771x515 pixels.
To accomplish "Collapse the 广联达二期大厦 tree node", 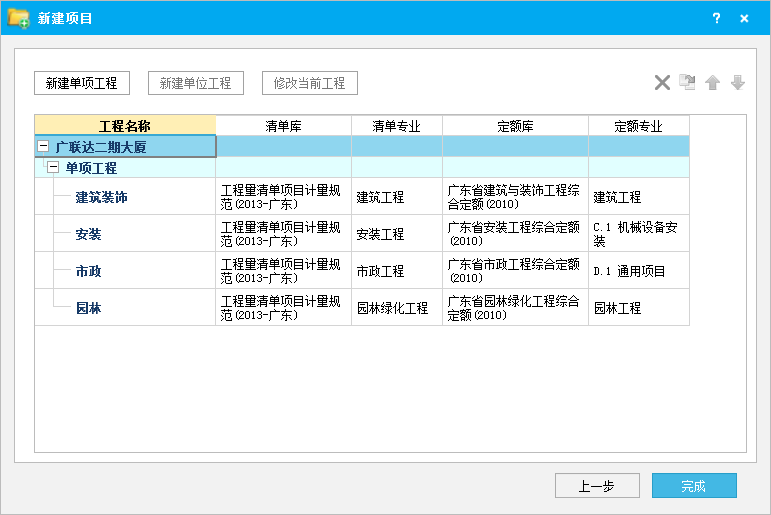I will click(43, 147).
